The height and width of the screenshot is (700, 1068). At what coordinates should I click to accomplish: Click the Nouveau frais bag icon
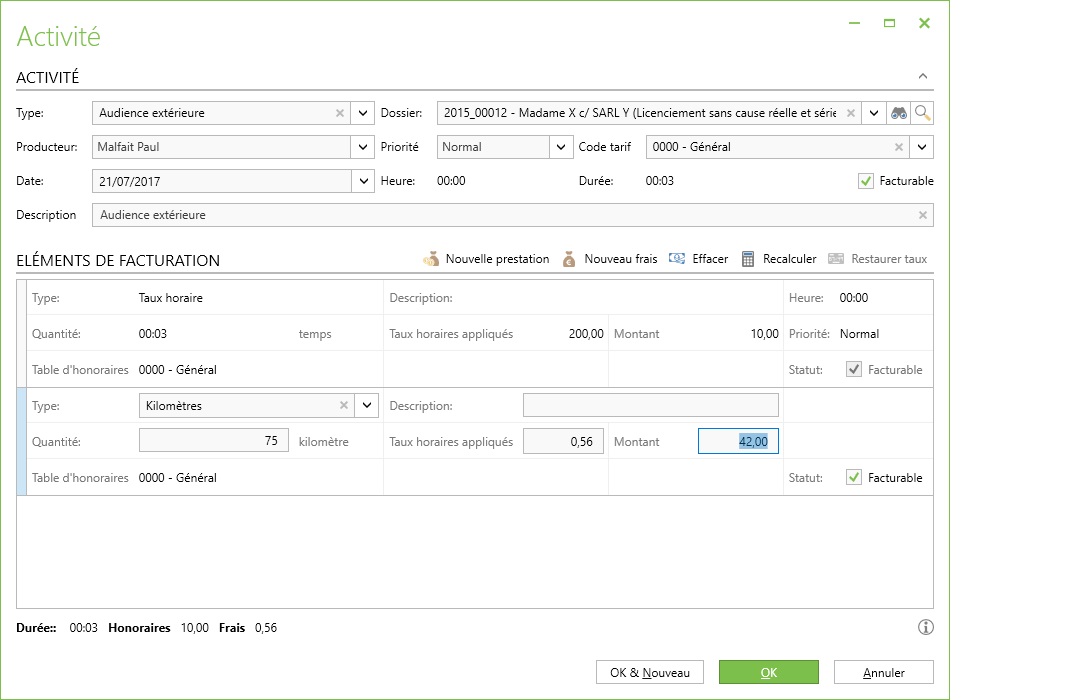pos(569,259)
